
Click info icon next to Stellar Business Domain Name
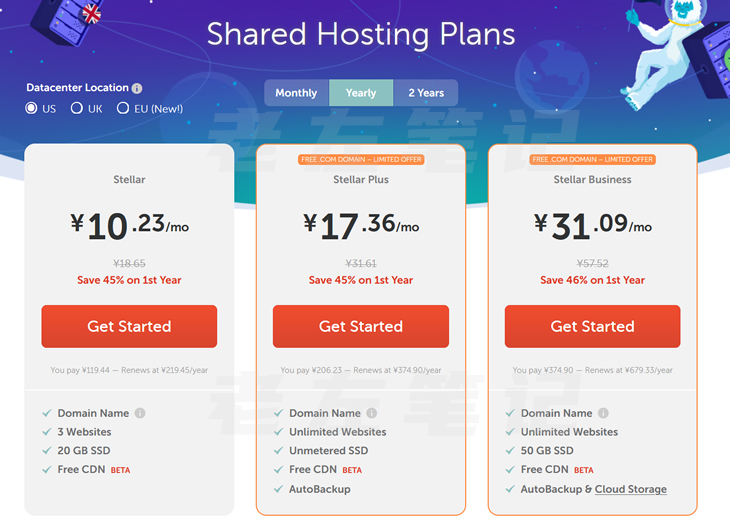(x=603, y=413)
